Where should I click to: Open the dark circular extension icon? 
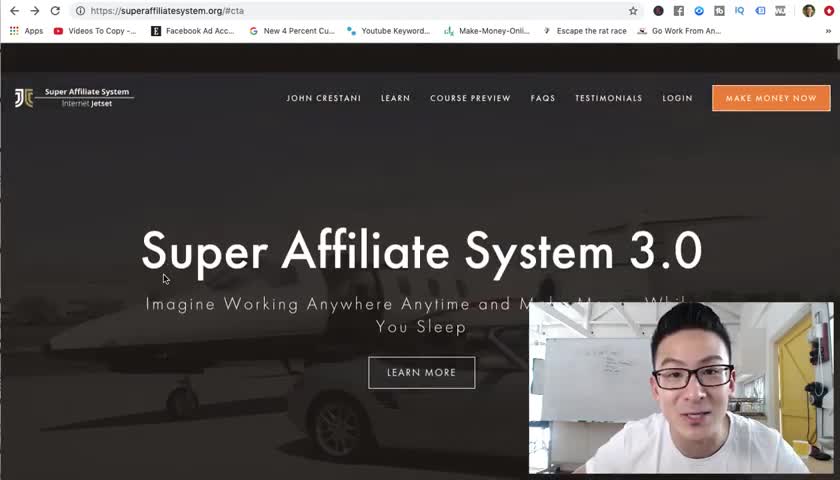[658, 11]
